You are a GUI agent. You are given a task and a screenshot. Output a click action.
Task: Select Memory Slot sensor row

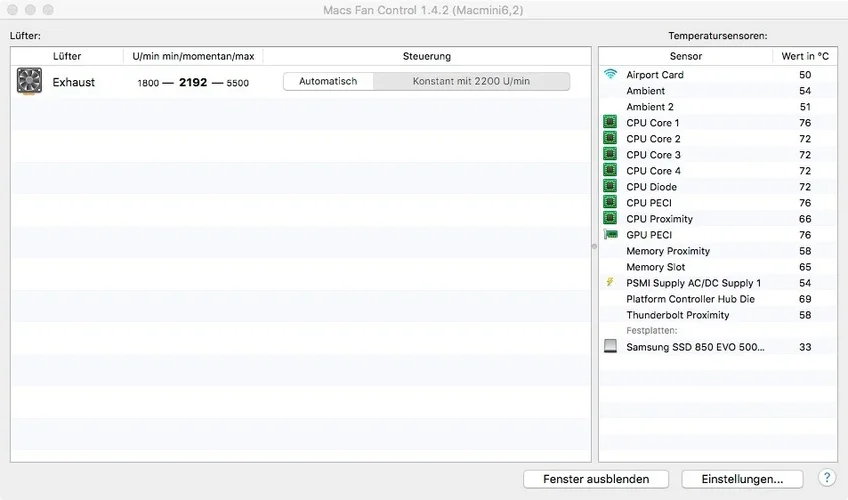tap(718, 267)
